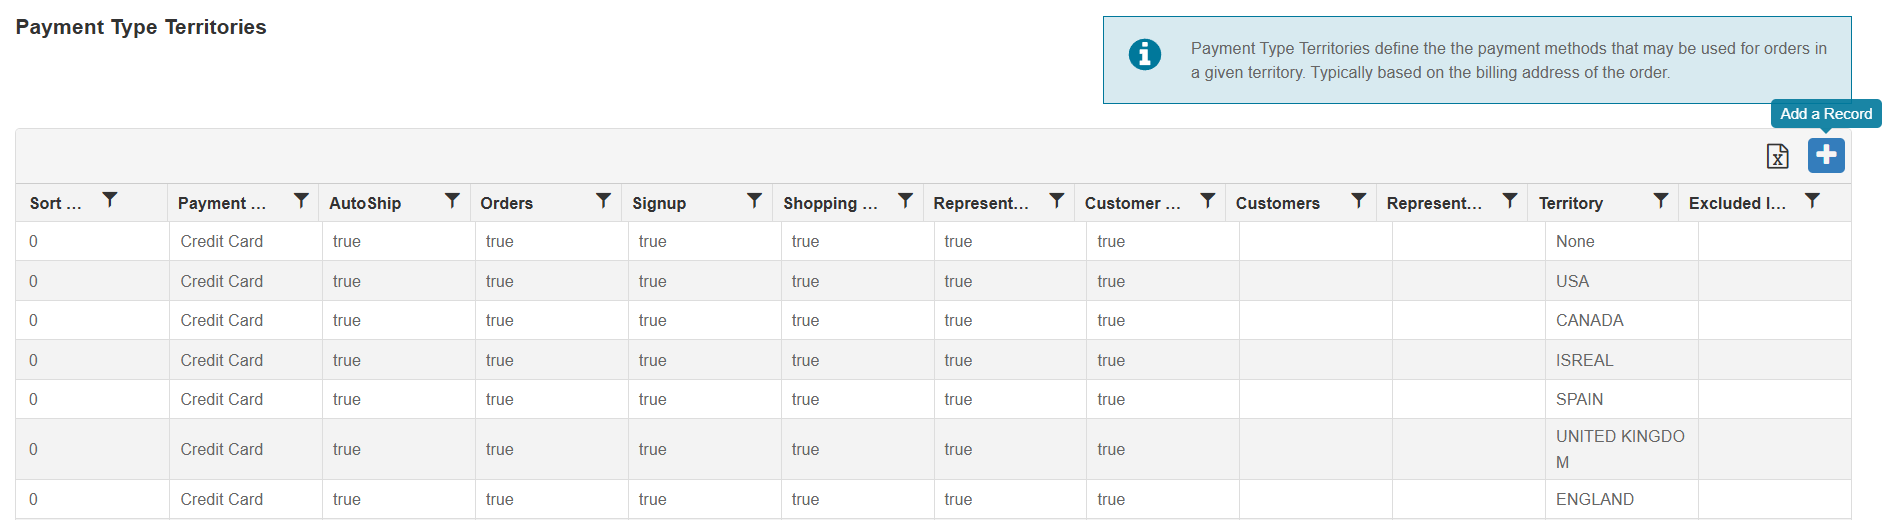
Task: Open the filter for Sort column
Action: [x=110, y=201]
